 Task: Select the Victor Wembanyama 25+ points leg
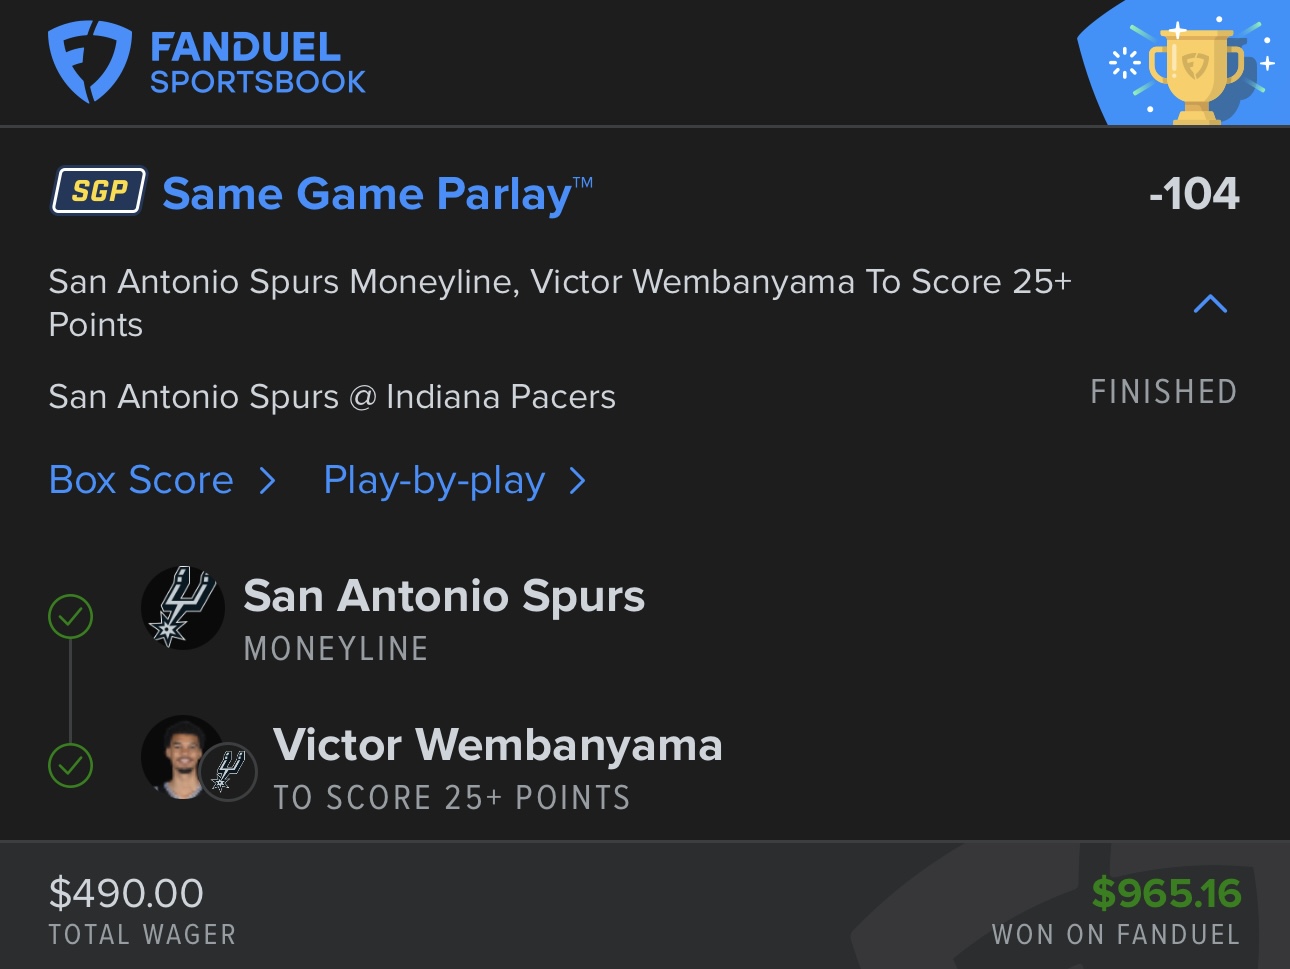pos(497,766)
